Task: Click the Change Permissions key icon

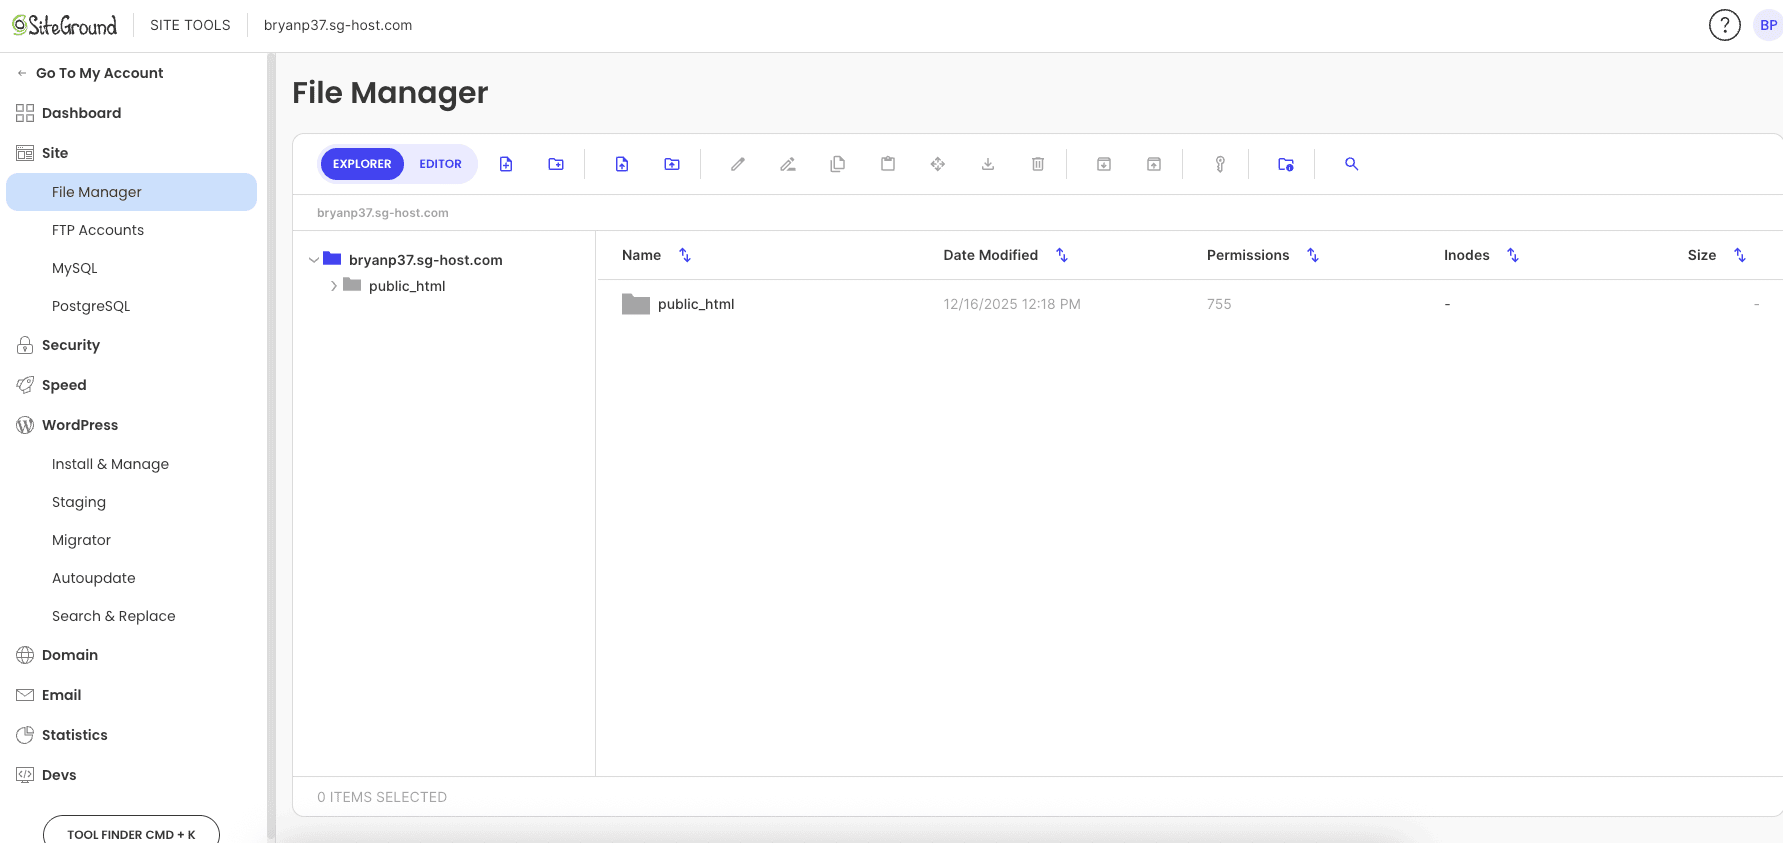Action: tap(1220, 164)
